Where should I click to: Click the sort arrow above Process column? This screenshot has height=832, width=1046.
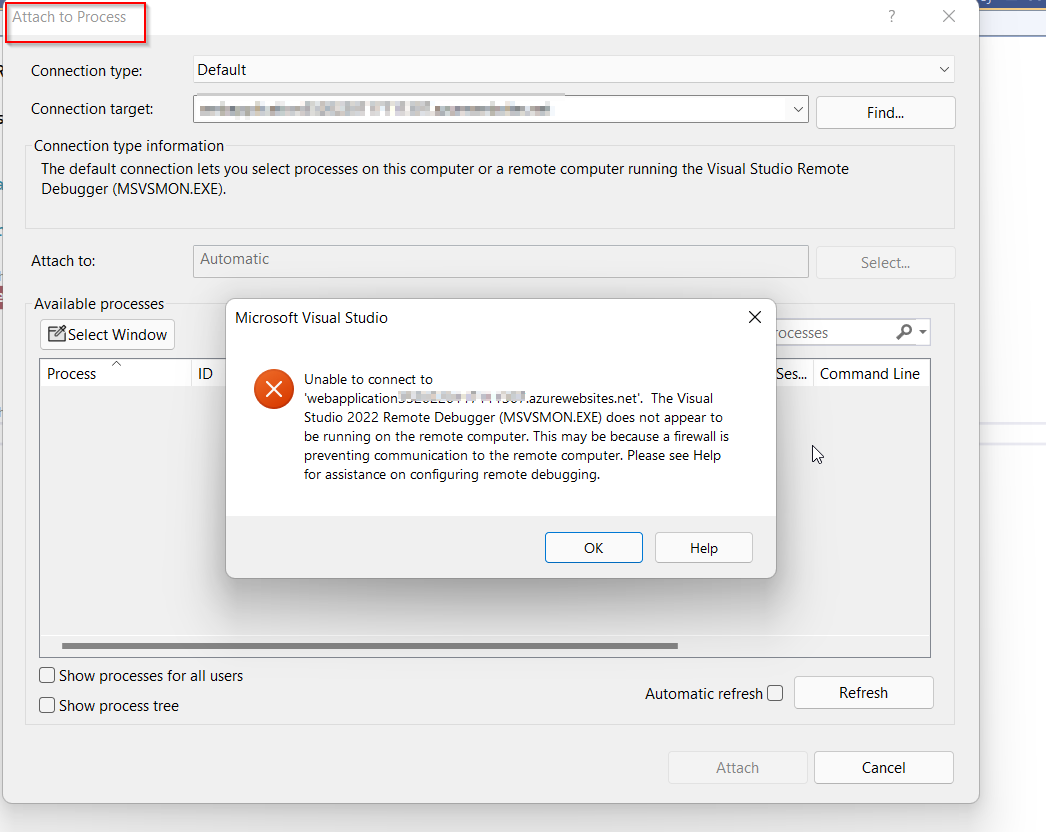[x=116, y=364]
